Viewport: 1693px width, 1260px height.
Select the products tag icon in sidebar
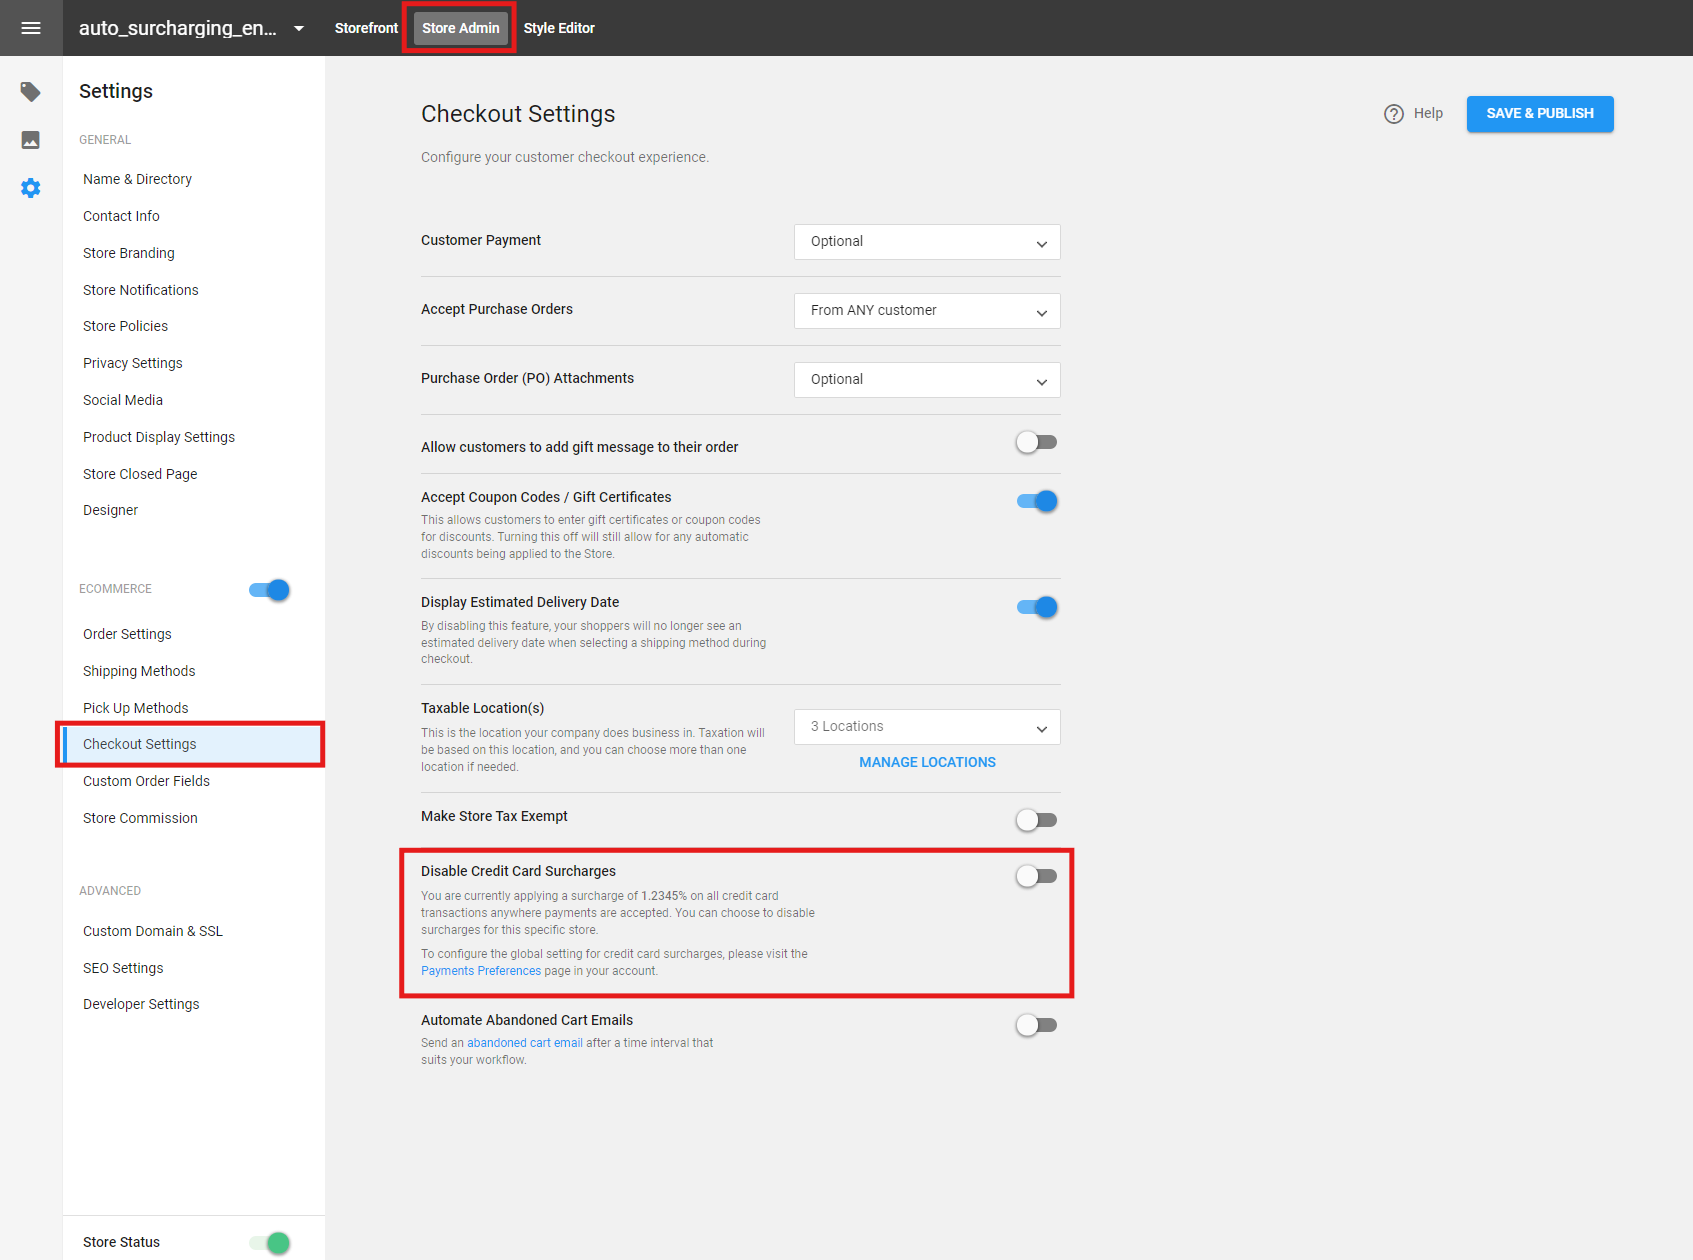point(30,91)
